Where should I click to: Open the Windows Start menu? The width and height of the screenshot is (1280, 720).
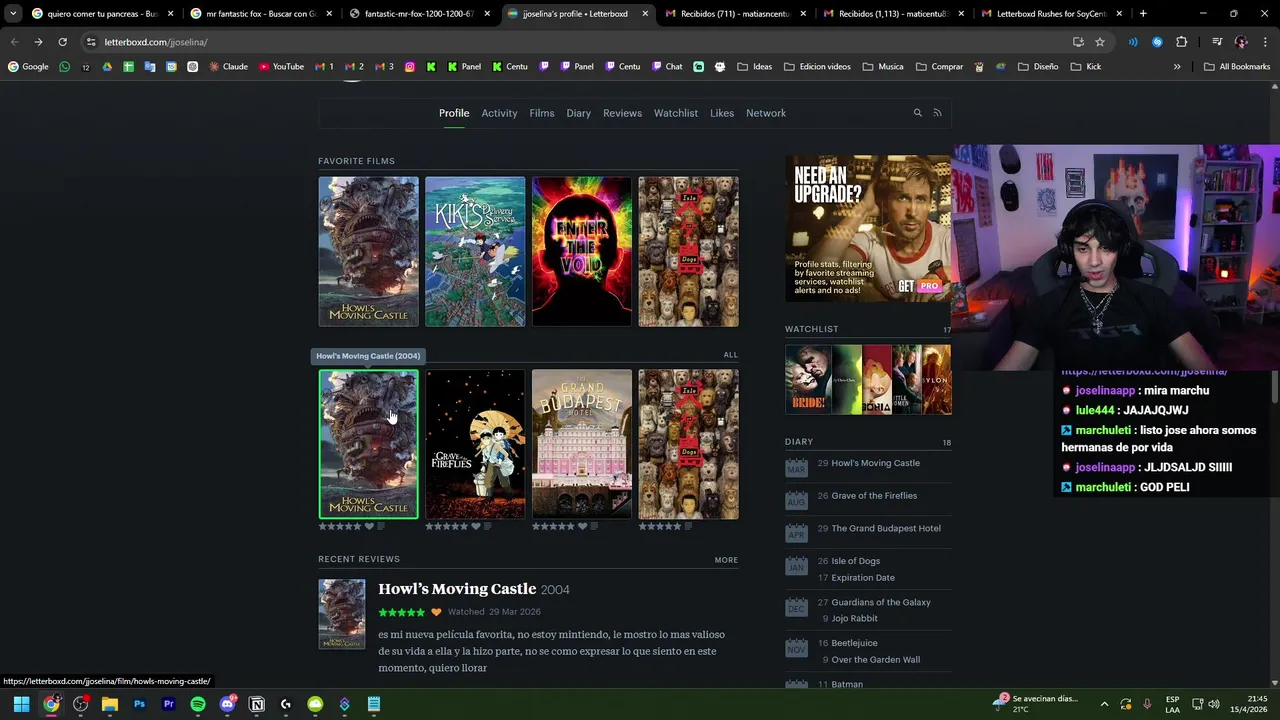tap(21, 704)
